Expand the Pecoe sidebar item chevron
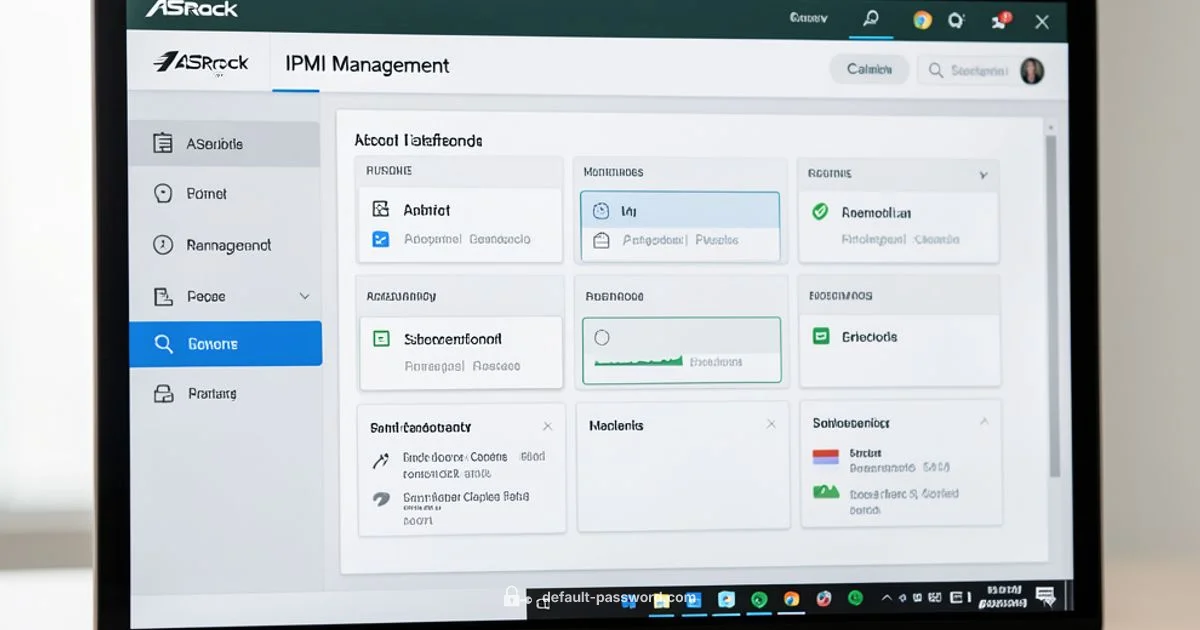1200x630 pixels. (x=305, y=297)
